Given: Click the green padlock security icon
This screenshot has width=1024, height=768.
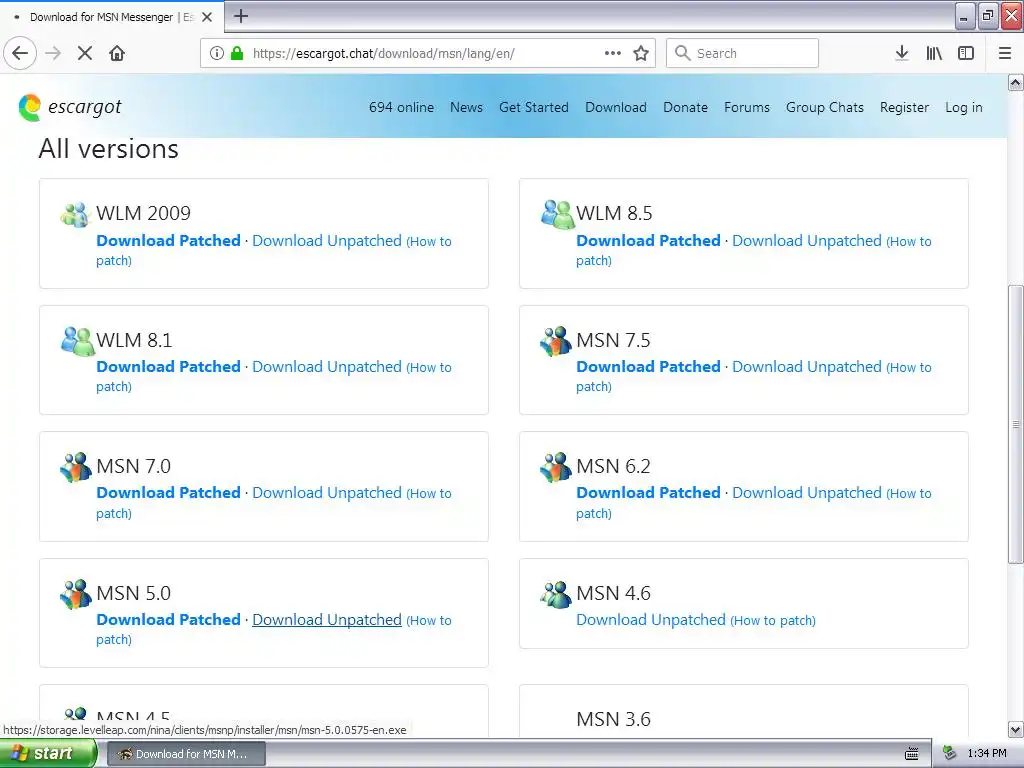Looking at the screenshot, I should [237, 53].
